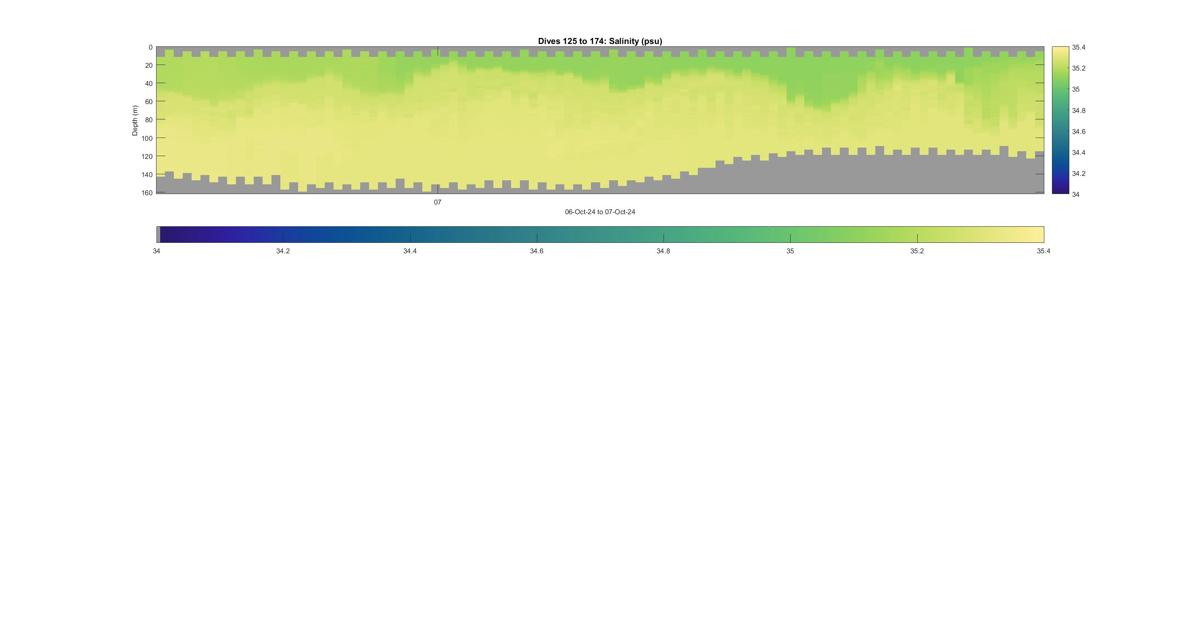Viewport: 1200px width, 622px height.
Task: Click the "07" x-axis date tick label
Action: click(x=437, y=202)
